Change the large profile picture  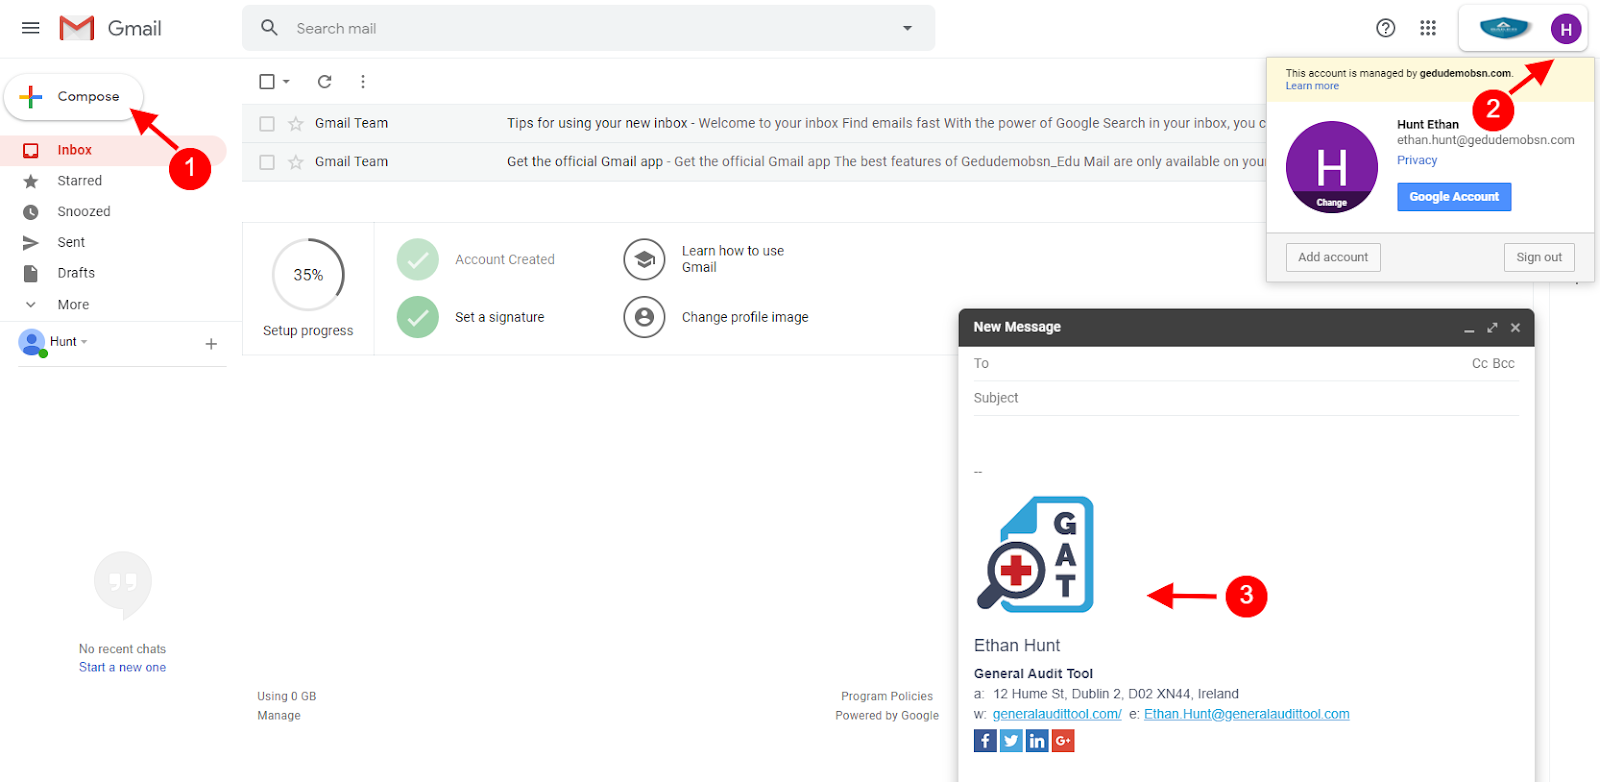click(1331, 167)
